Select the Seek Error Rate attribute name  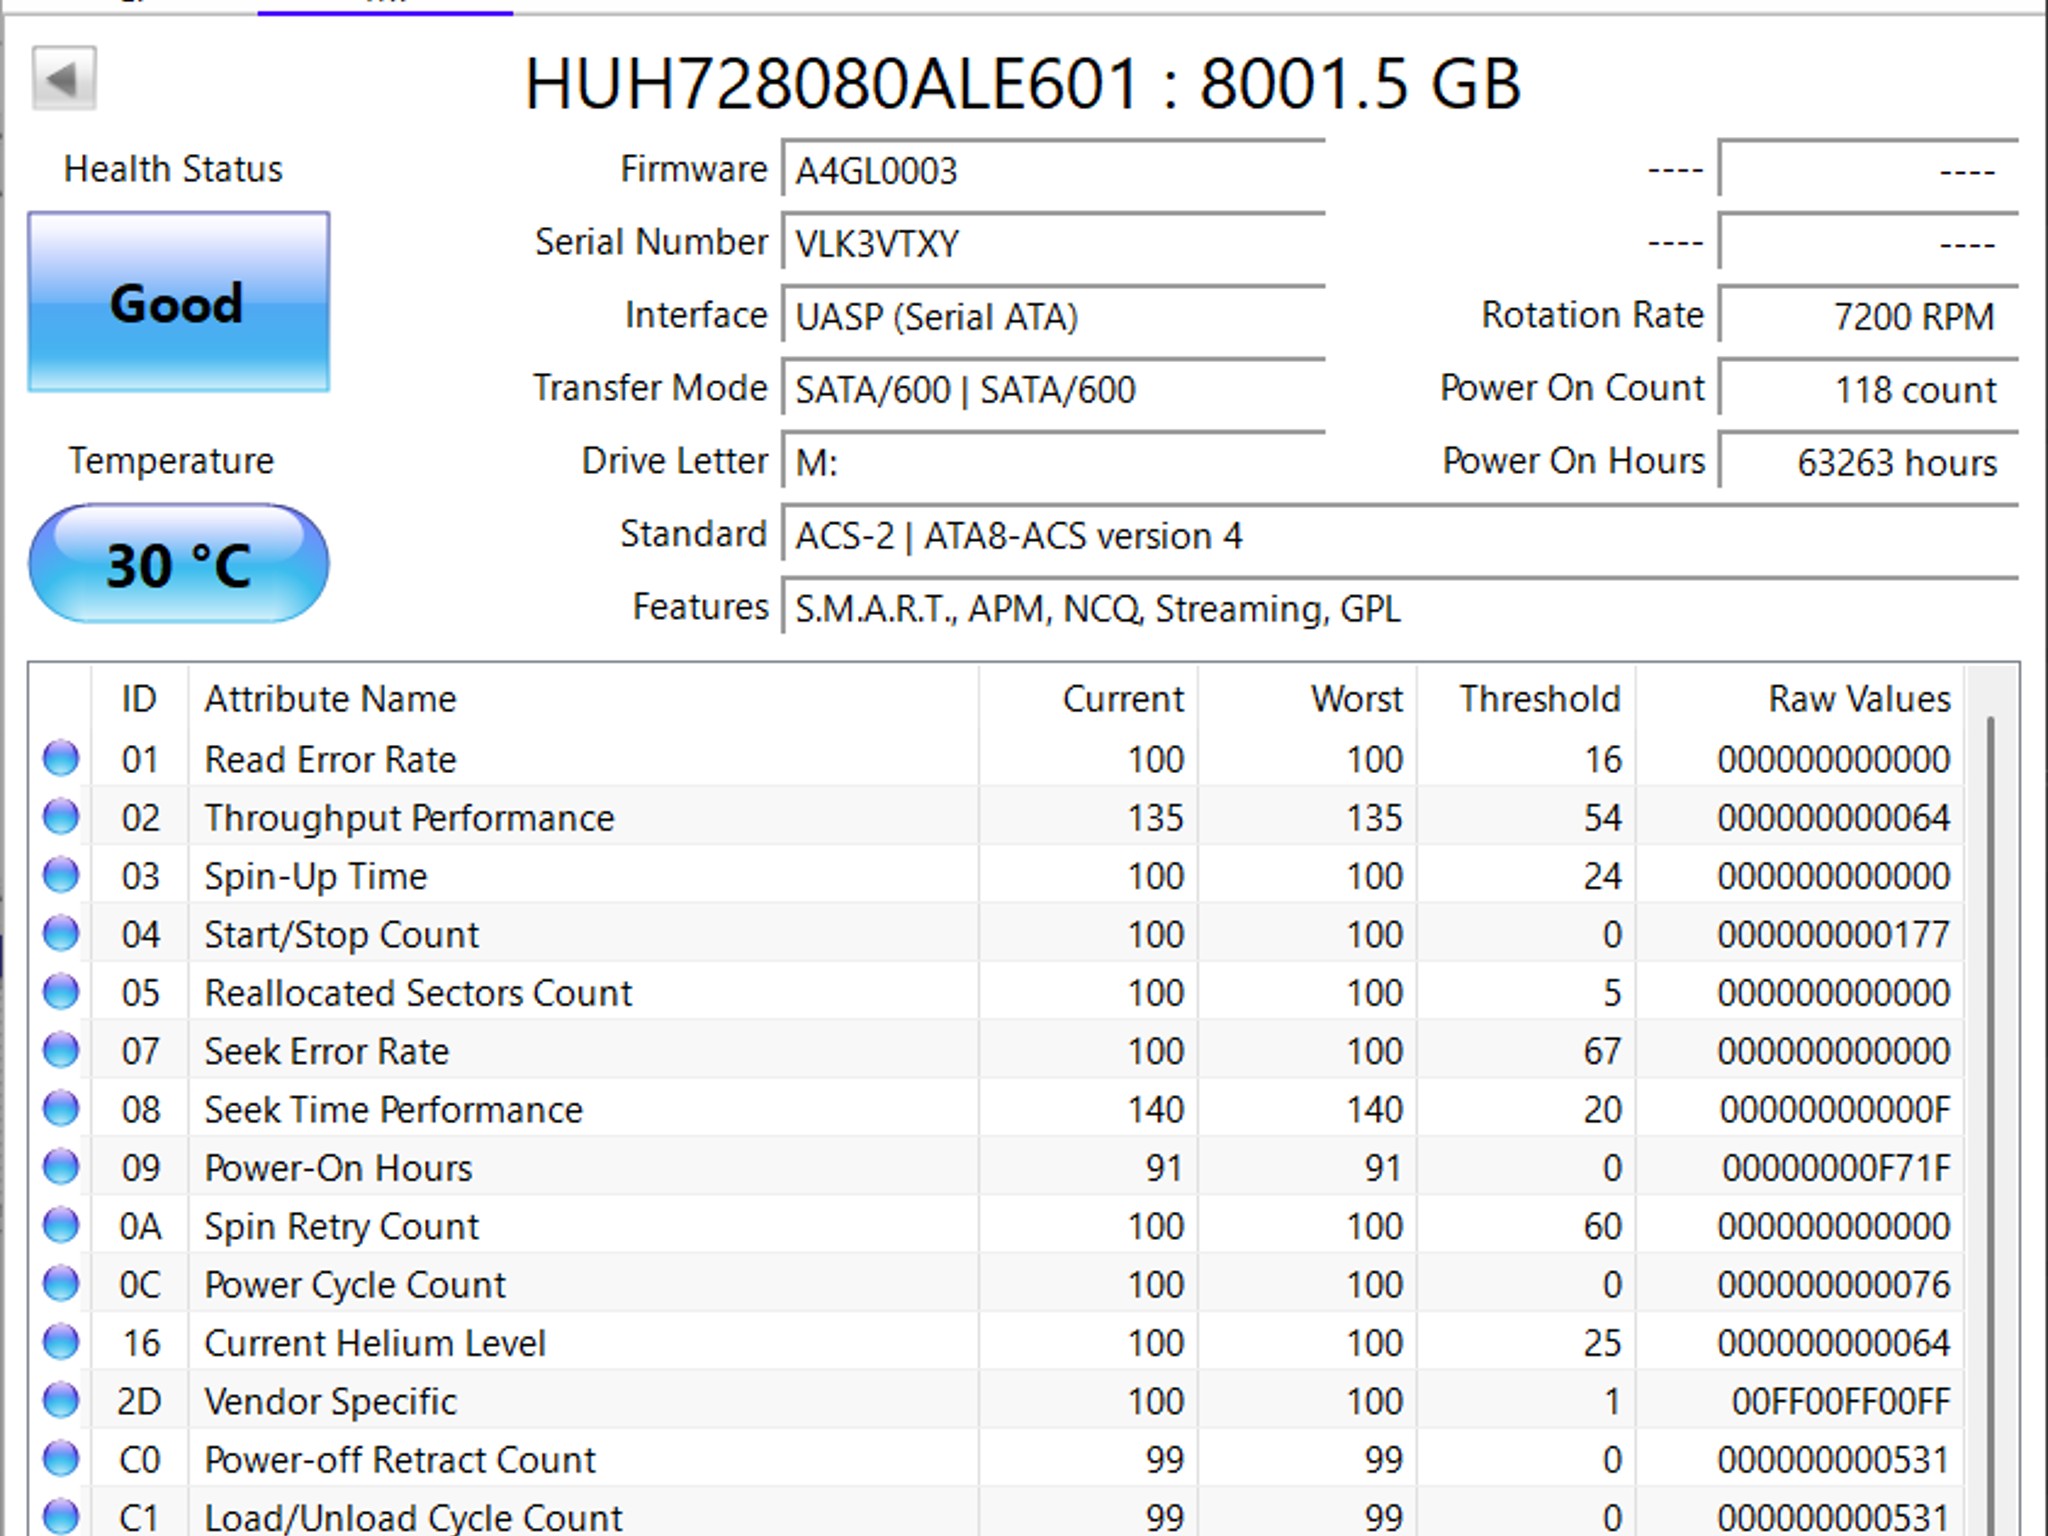point(327,1052)
